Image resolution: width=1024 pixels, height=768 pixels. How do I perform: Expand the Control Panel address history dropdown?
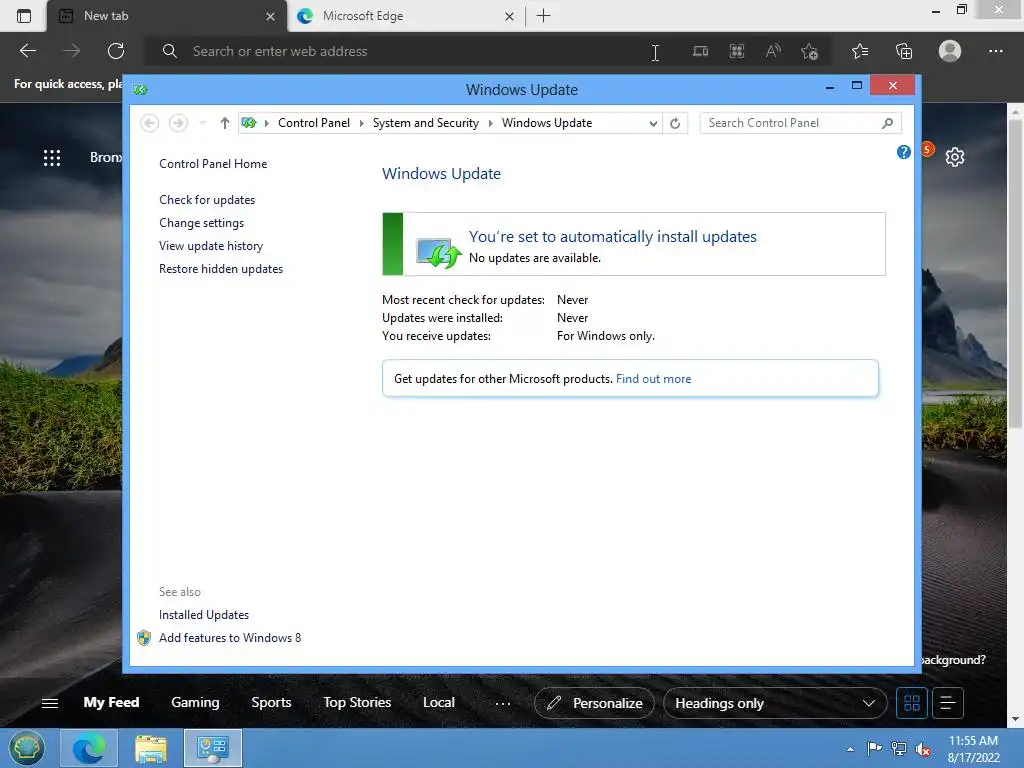652,123
